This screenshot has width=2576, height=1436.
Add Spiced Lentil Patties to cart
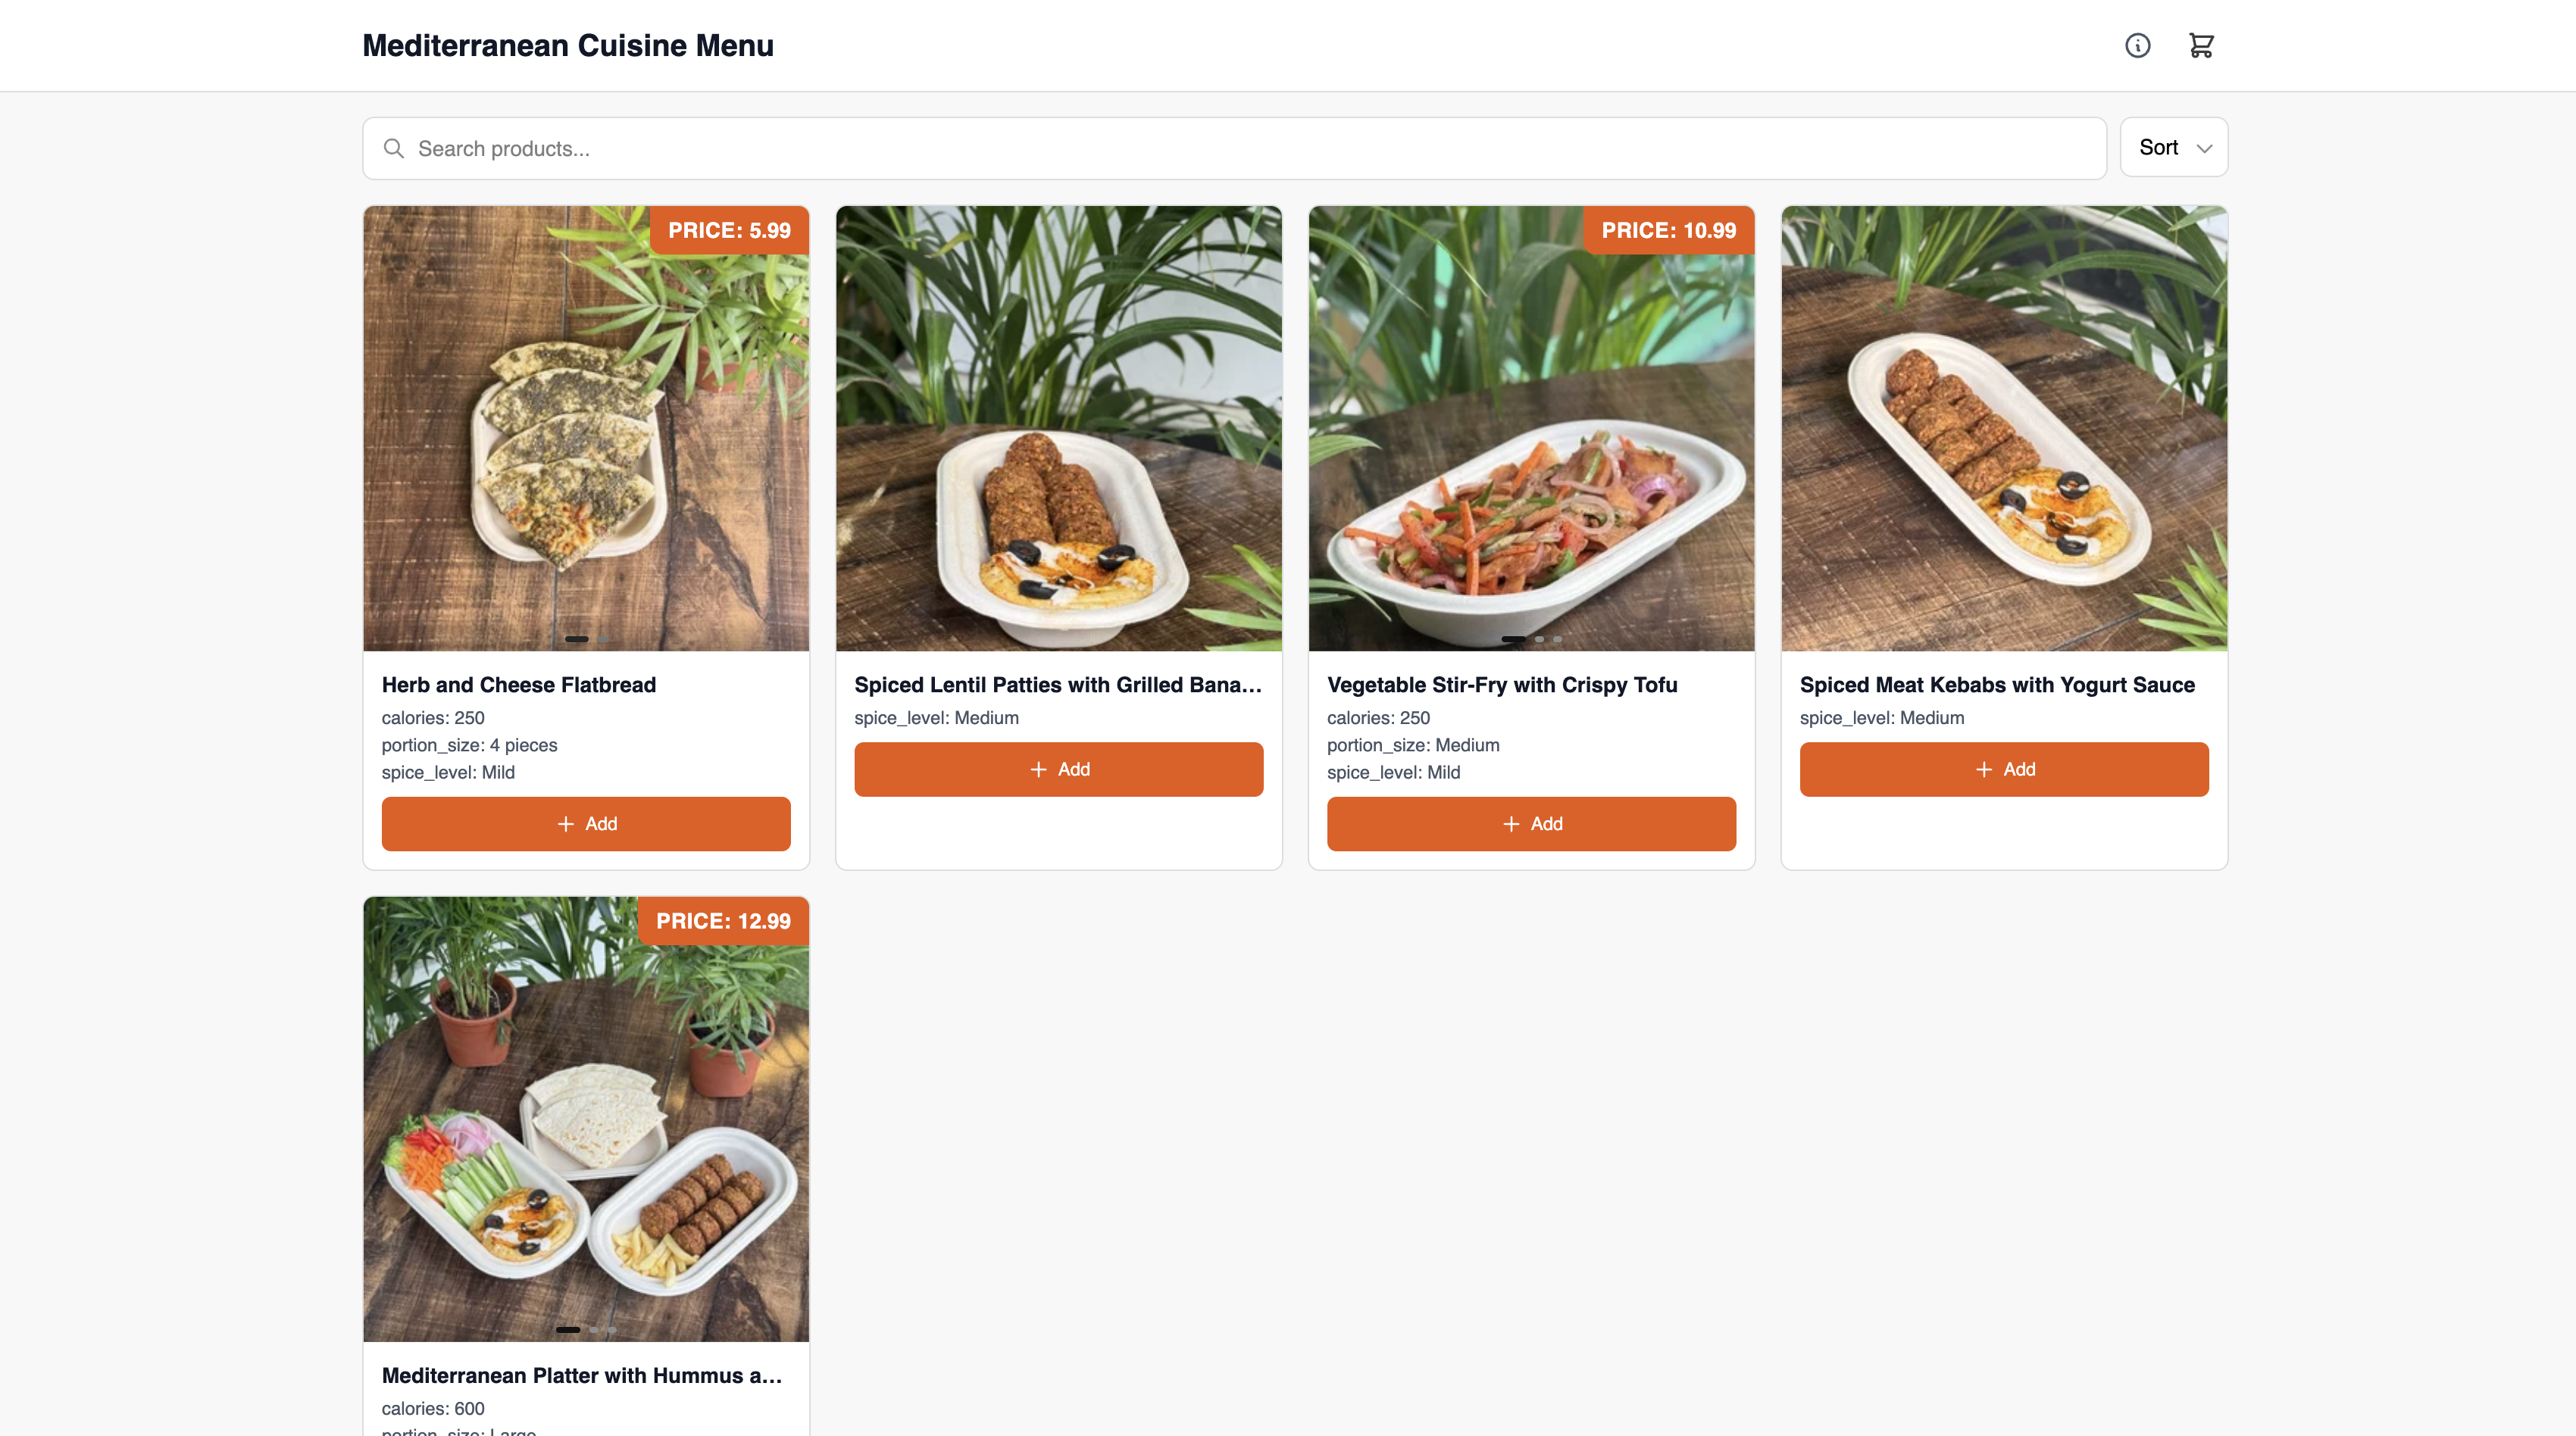coord(1058,769)
